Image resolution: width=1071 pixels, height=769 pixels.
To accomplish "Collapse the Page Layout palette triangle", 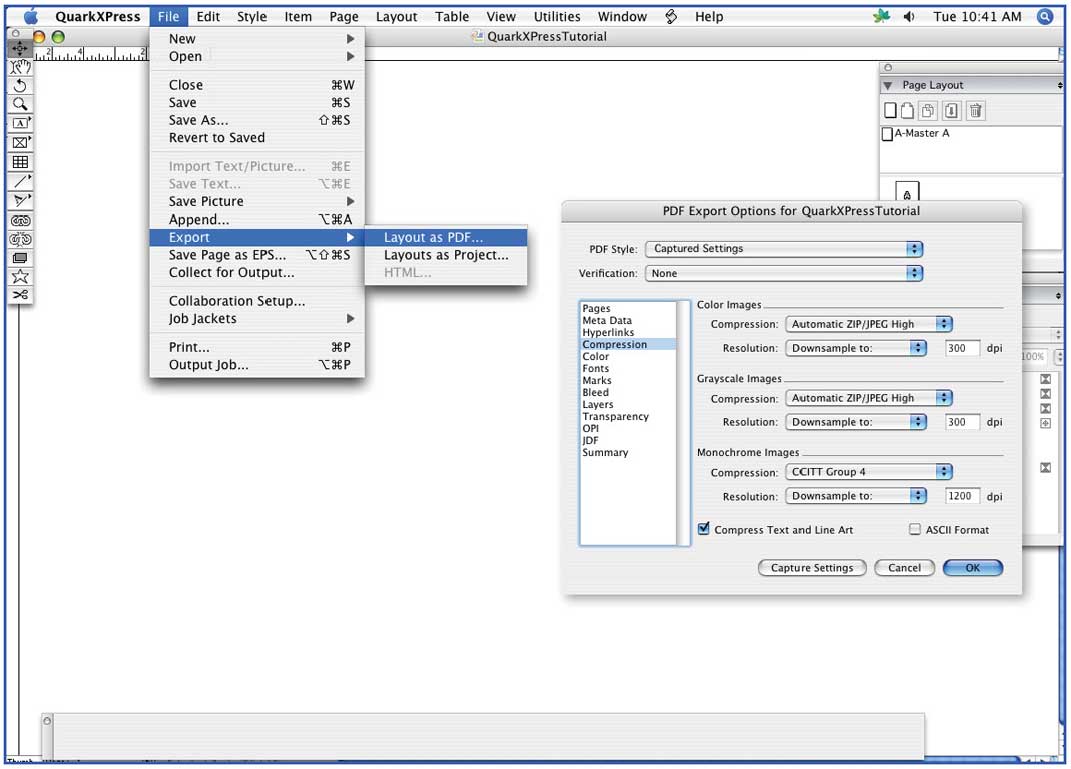I will pos(888,85).
